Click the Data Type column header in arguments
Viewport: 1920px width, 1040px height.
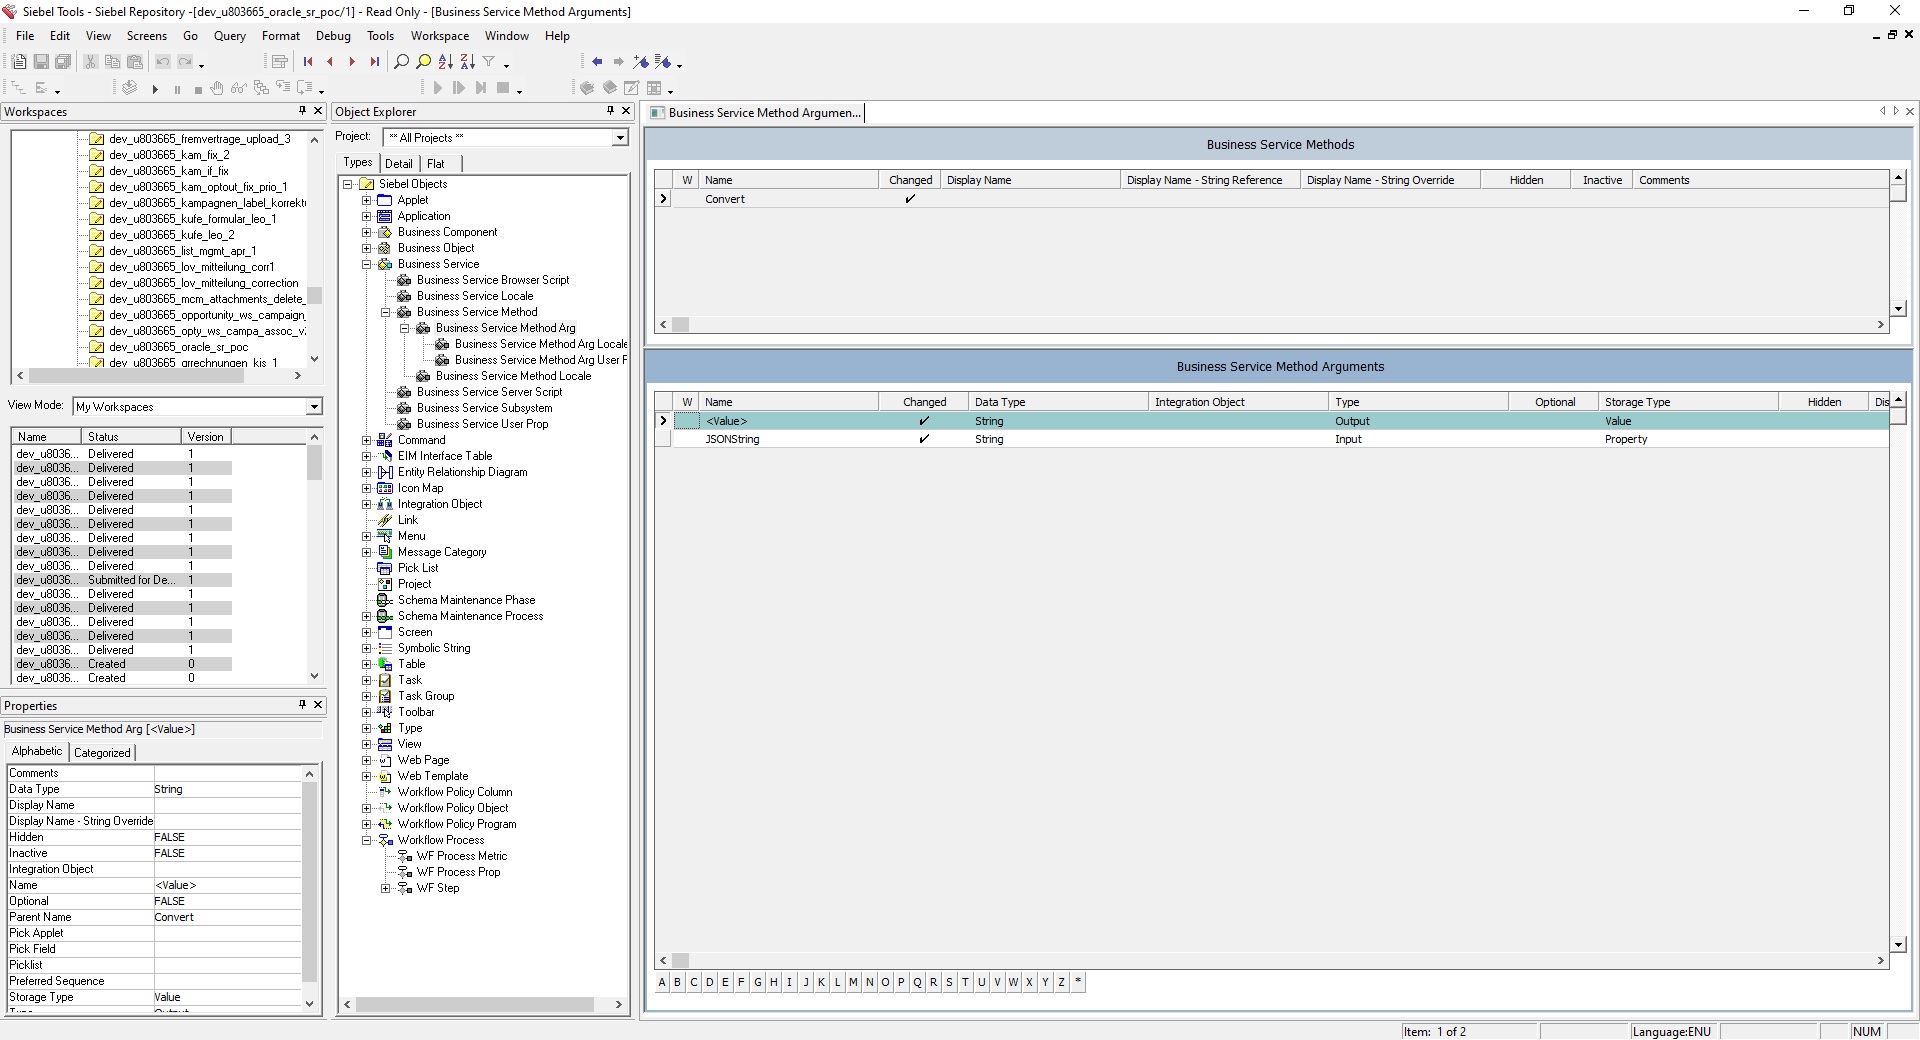1058,402
